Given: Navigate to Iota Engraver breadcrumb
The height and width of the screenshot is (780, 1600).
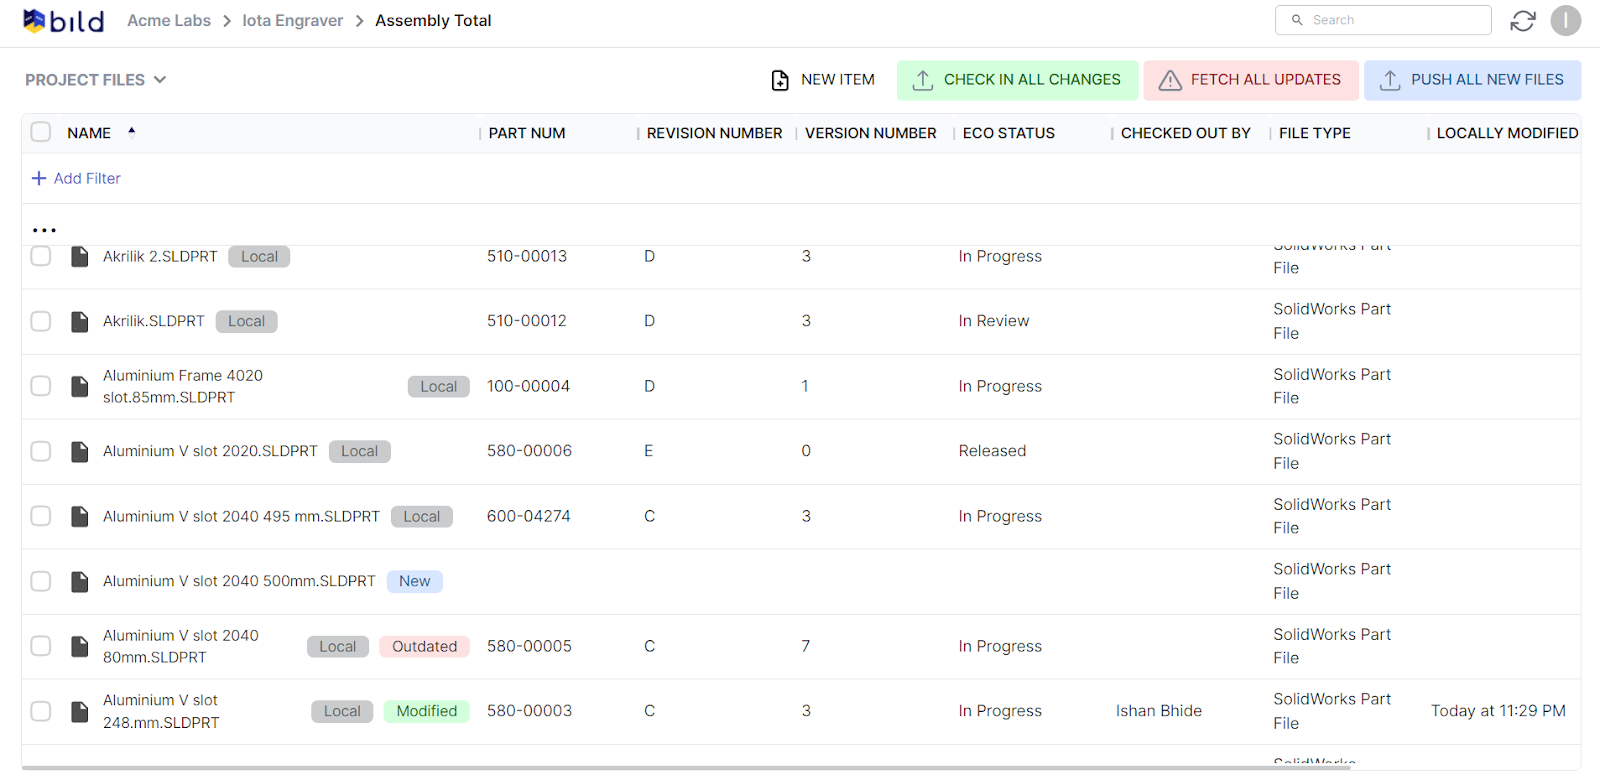Looking at the screenshot, I should (292, 21).
